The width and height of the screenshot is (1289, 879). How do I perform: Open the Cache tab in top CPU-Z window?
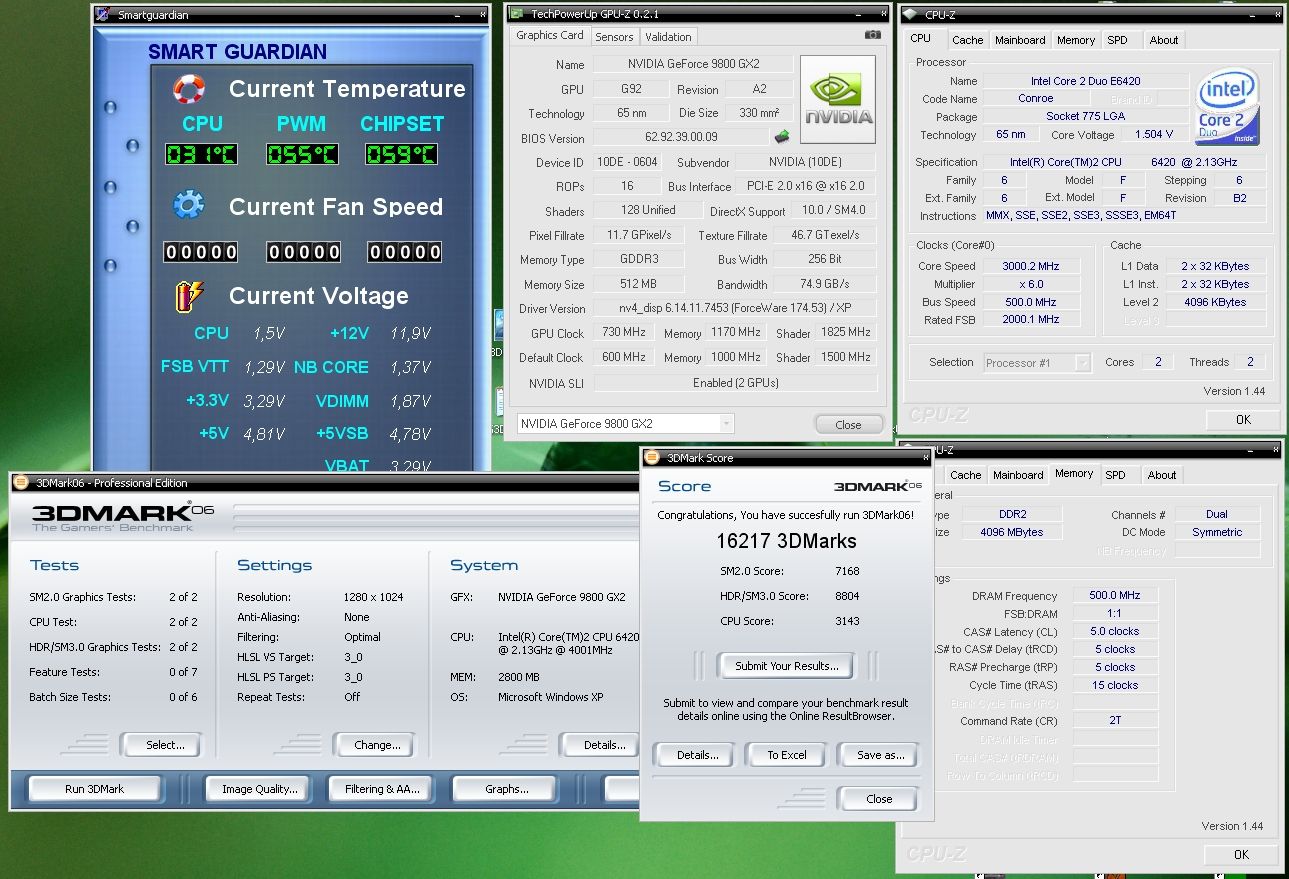967,40
